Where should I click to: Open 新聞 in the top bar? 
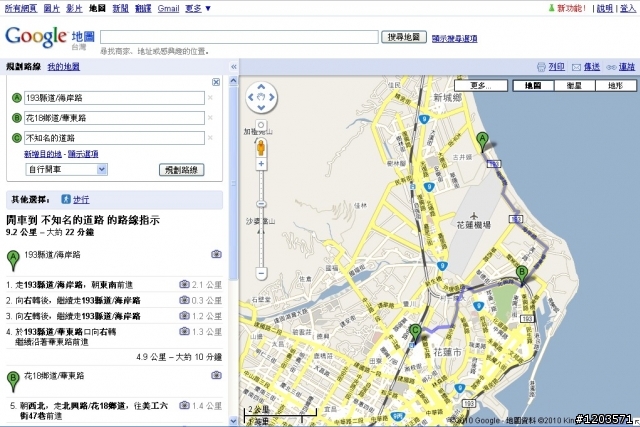click(120, 8)
